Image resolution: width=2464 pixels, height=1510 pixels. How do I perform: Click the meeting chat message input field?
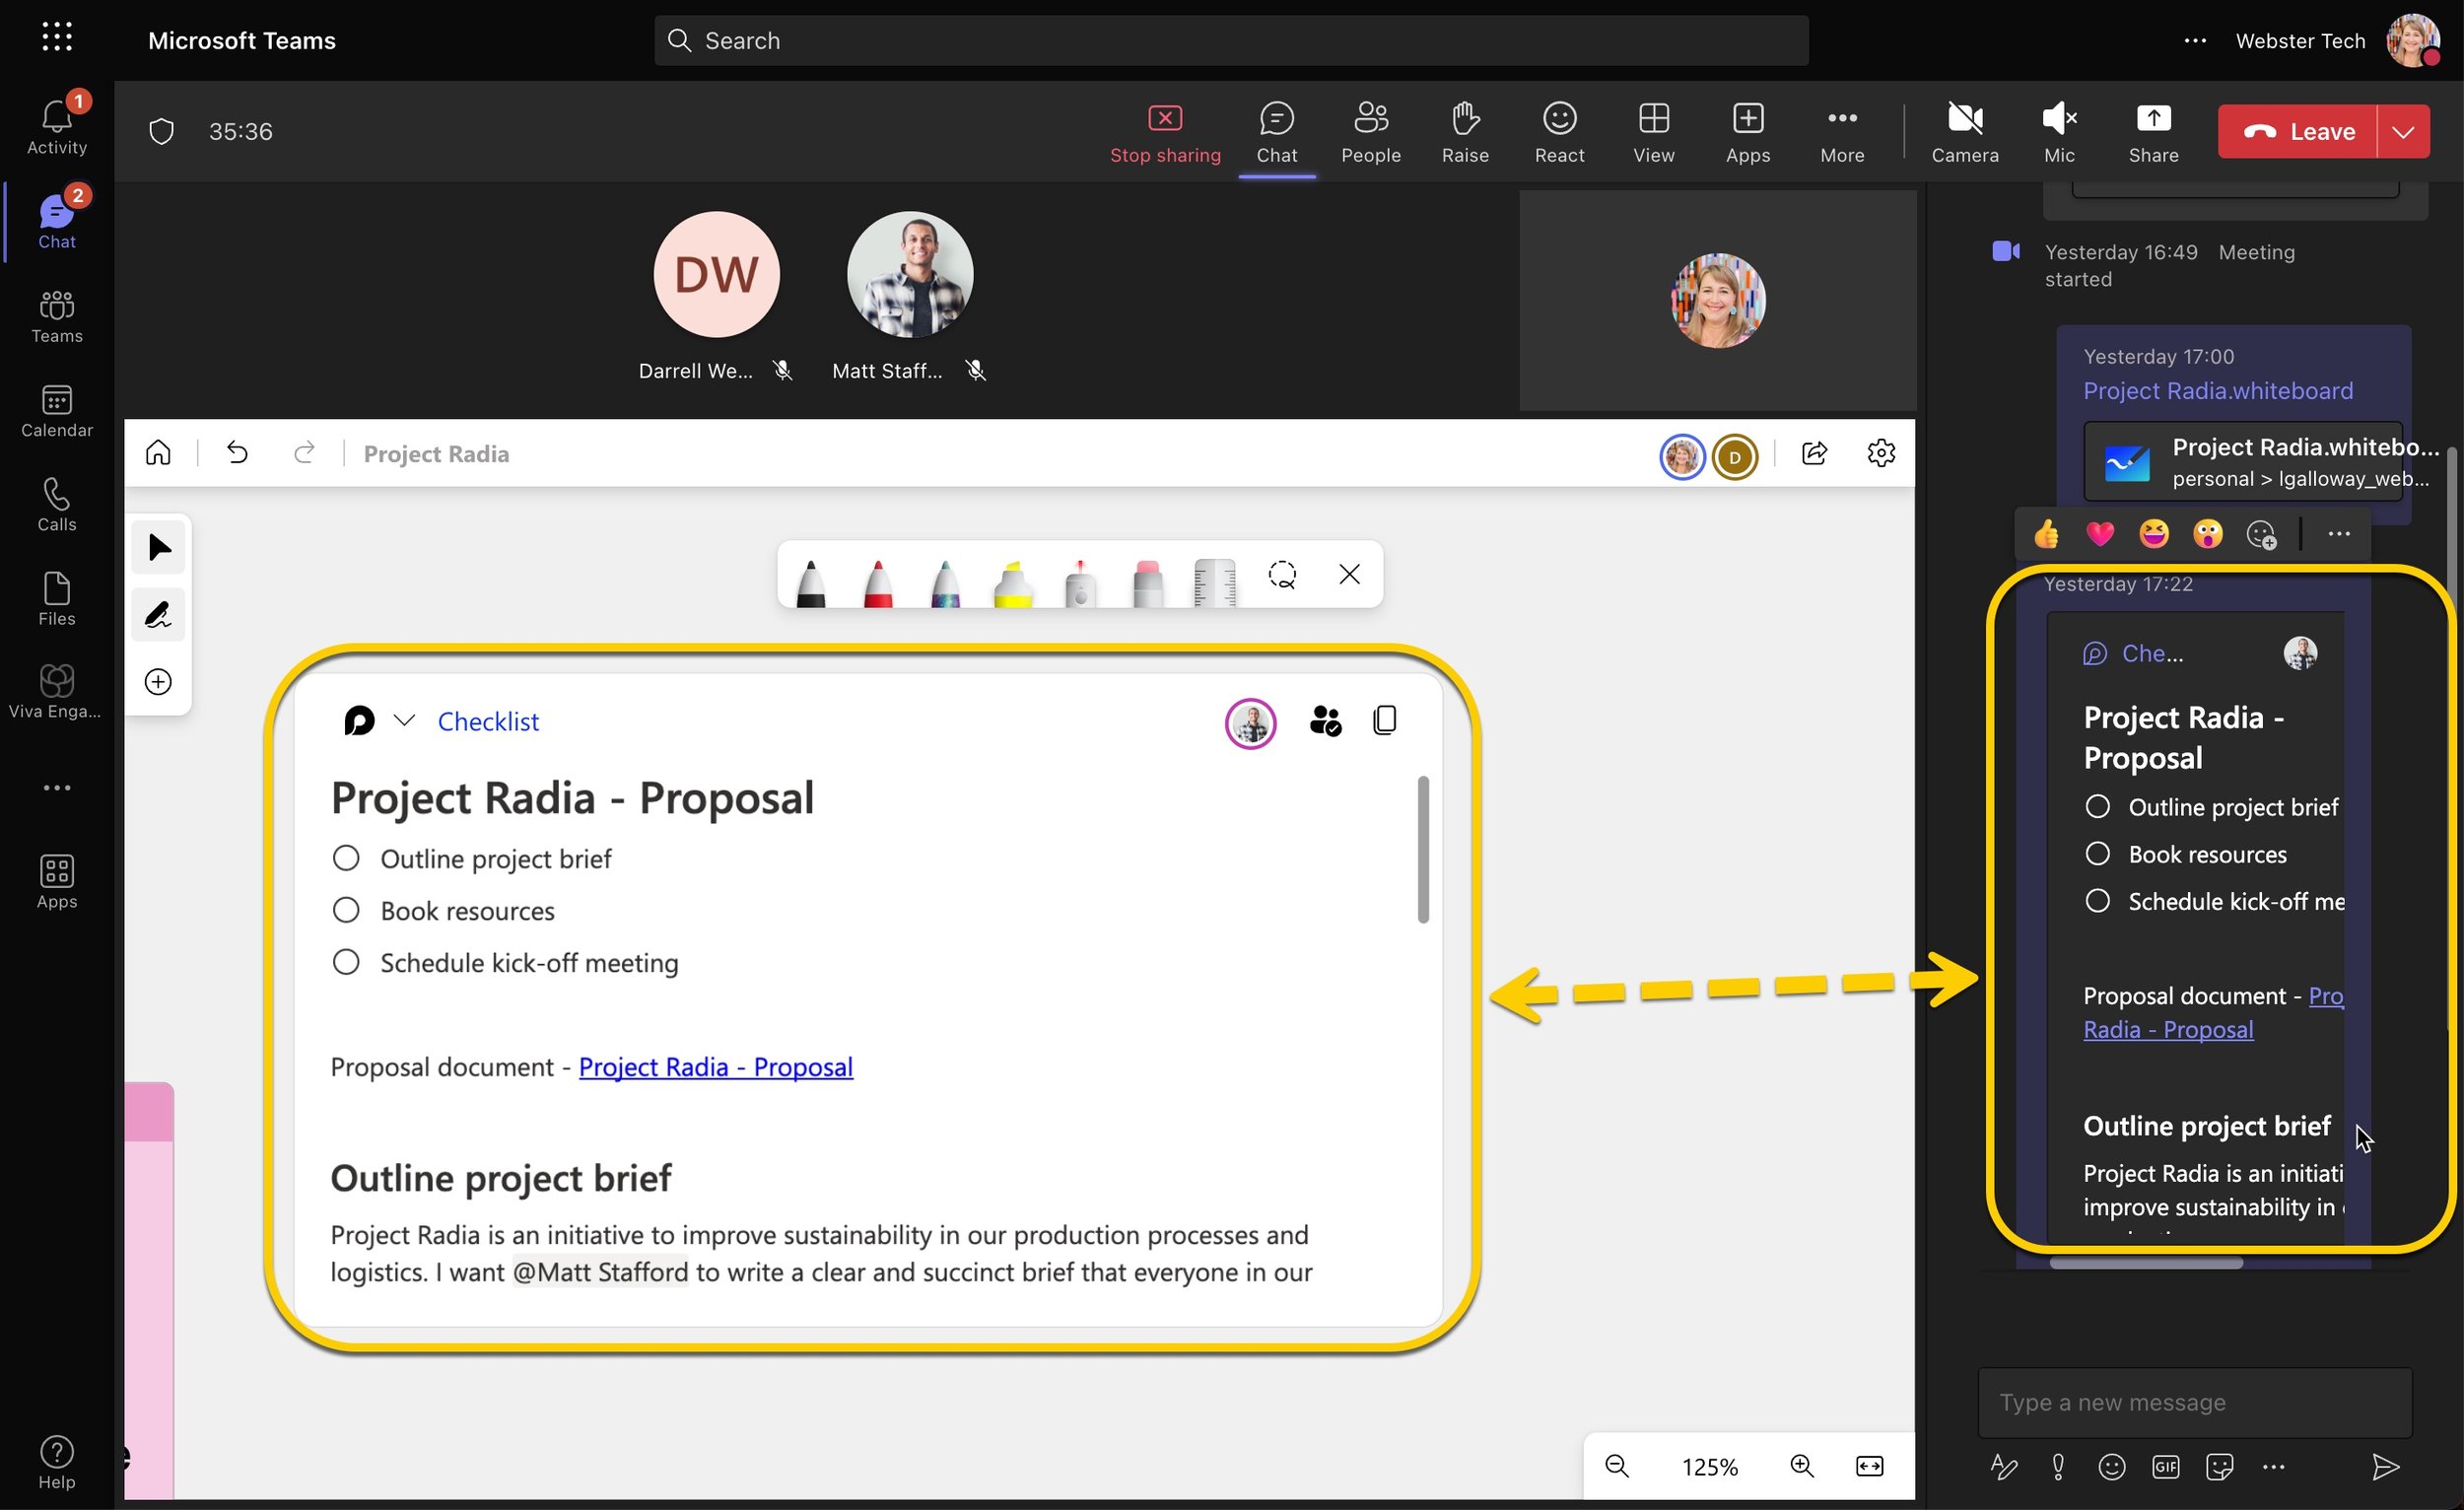pyautogui.click(x=2193, y=1401)
